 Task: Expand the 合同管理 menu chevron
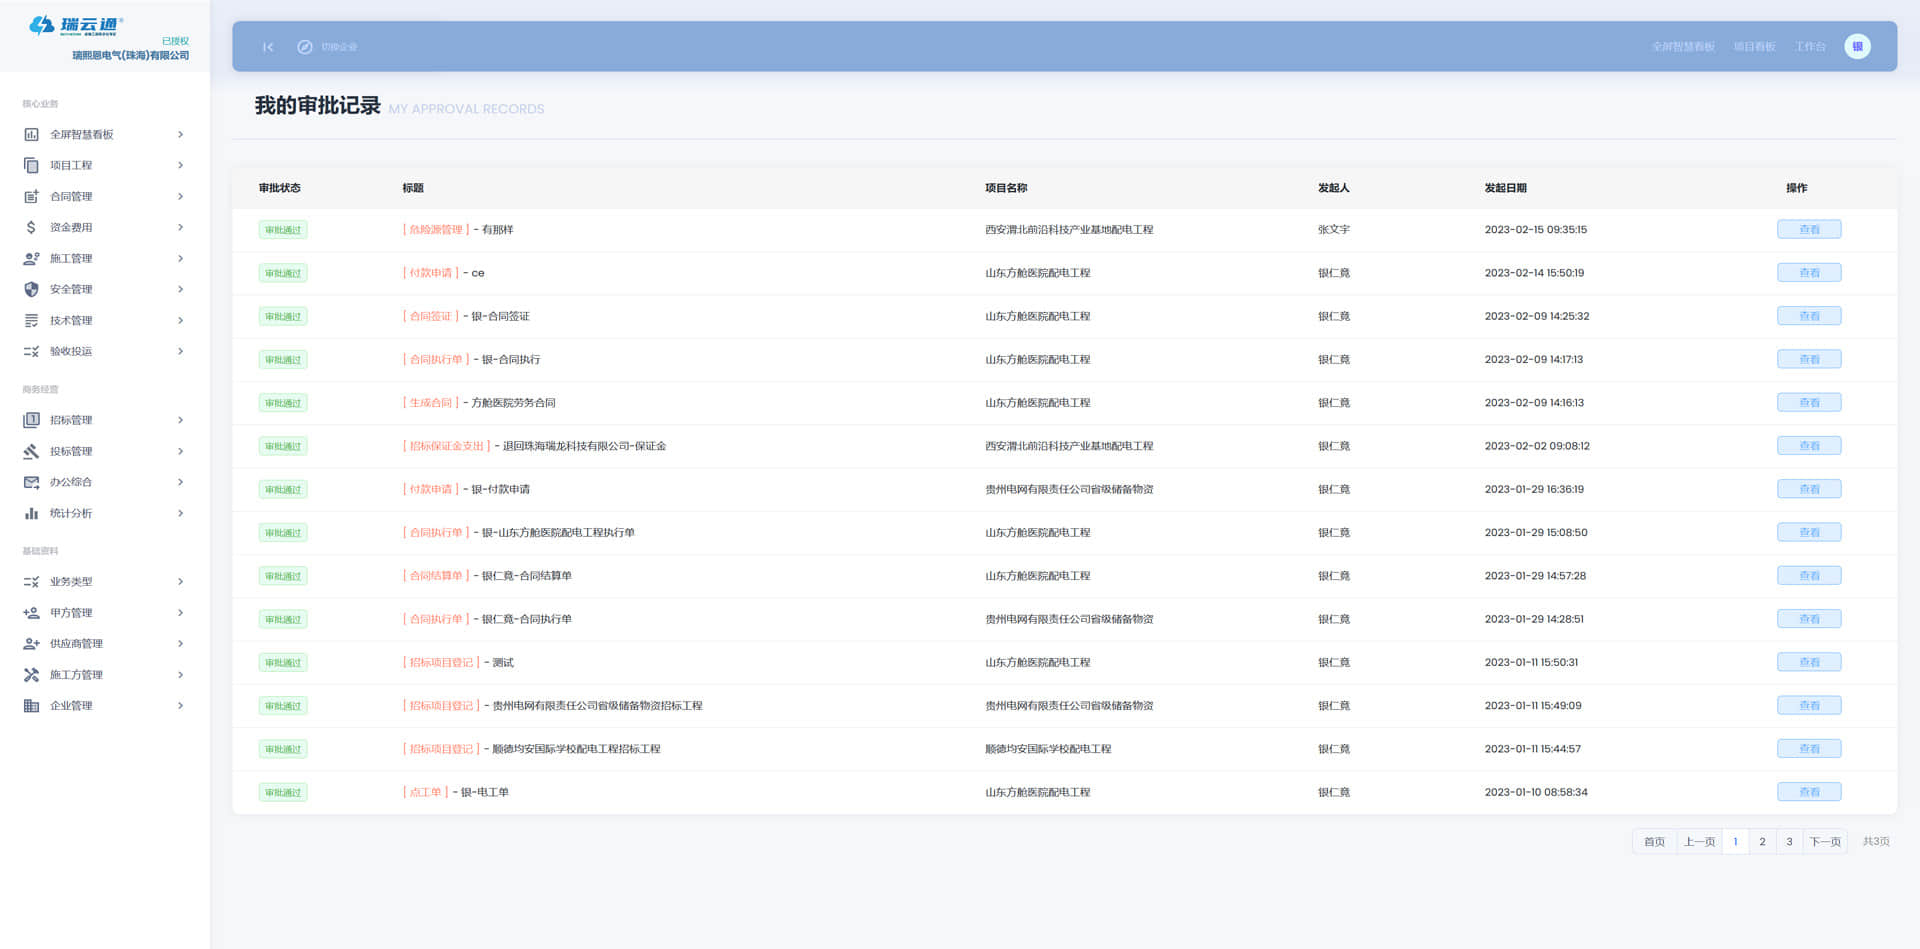180,196
